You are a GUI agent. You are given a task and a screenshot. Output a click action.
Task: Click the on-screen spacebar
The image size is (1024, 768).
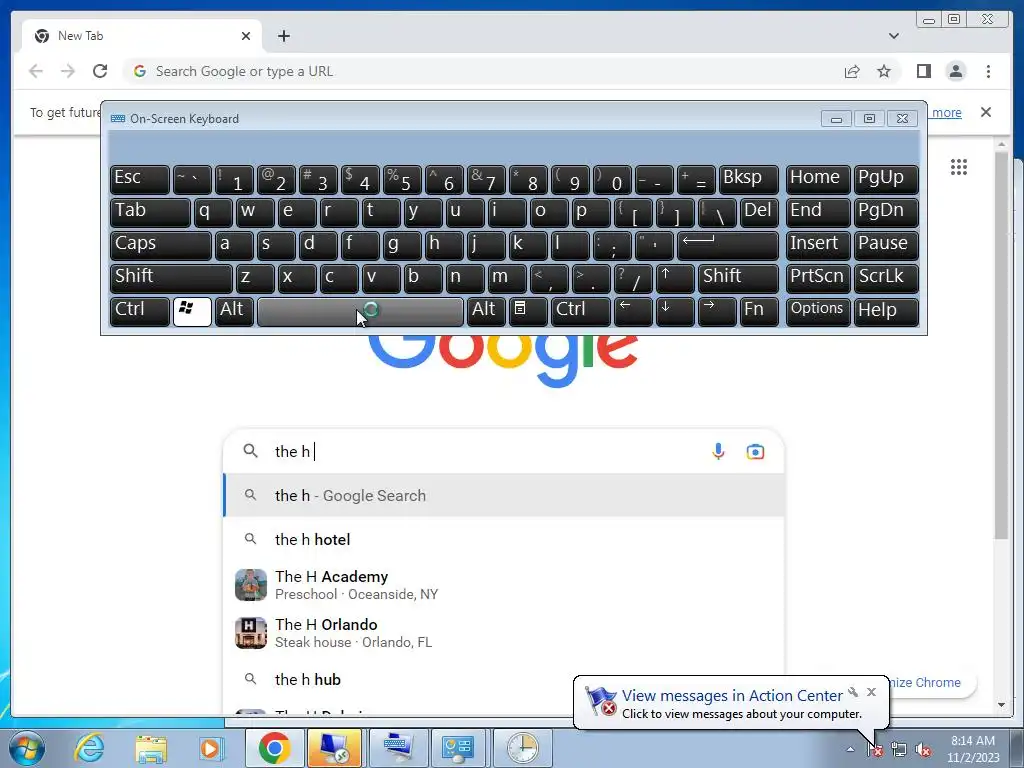click(360, 311)
